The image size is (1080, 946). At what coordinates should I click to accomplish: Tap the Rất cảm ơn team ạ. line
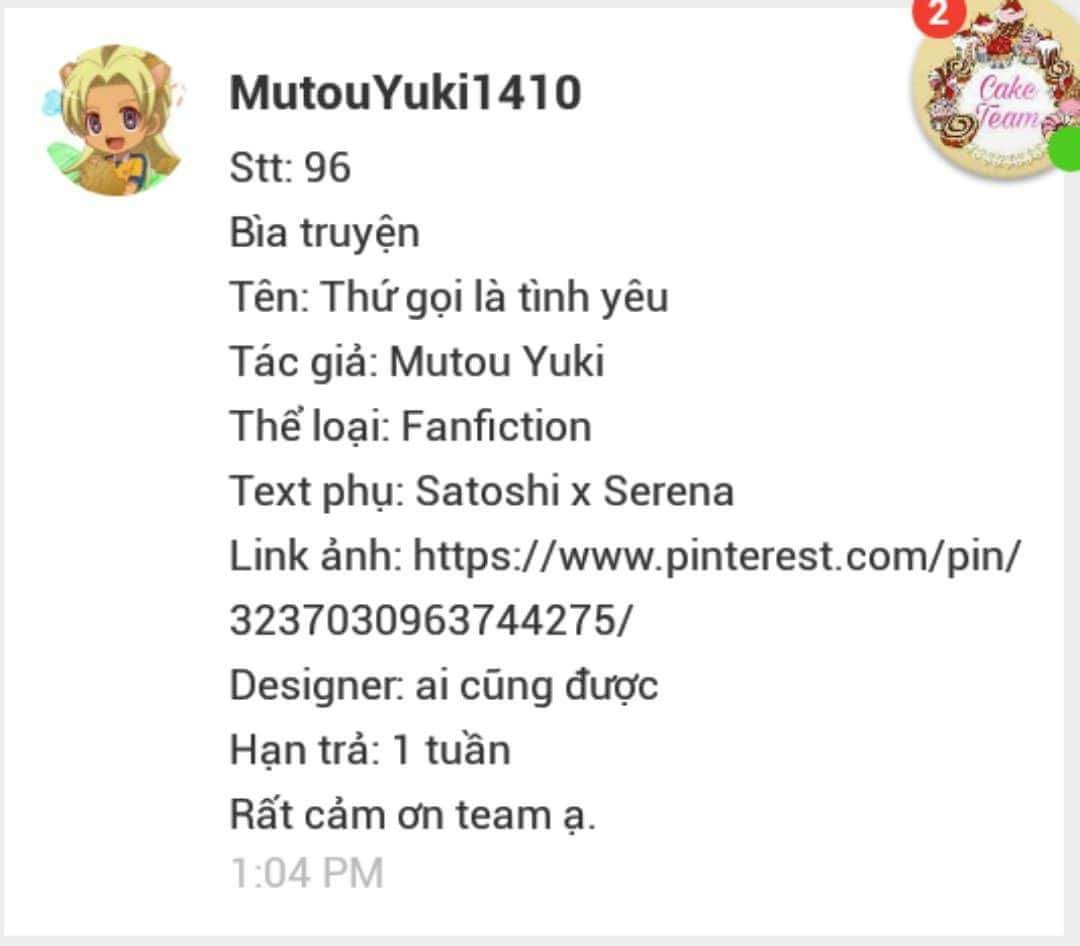click(413, 815)
